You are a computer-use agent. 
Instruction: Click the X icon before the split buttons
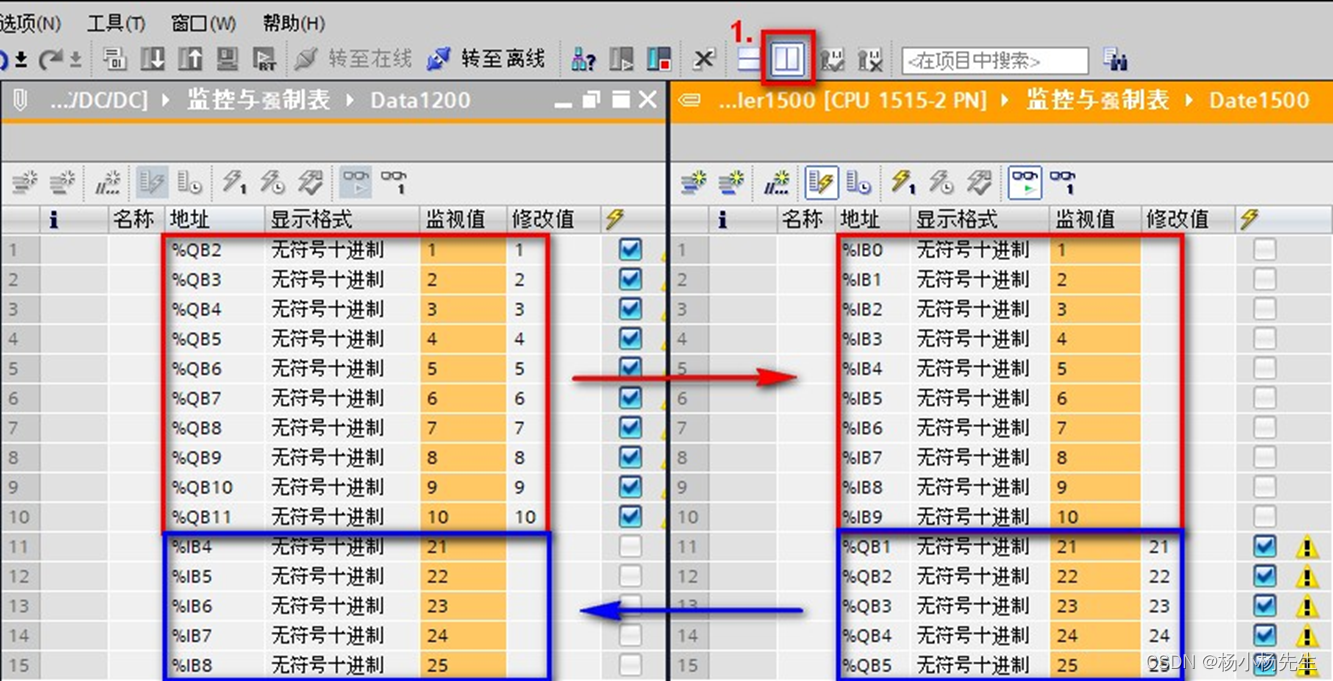tap(704, 60)
